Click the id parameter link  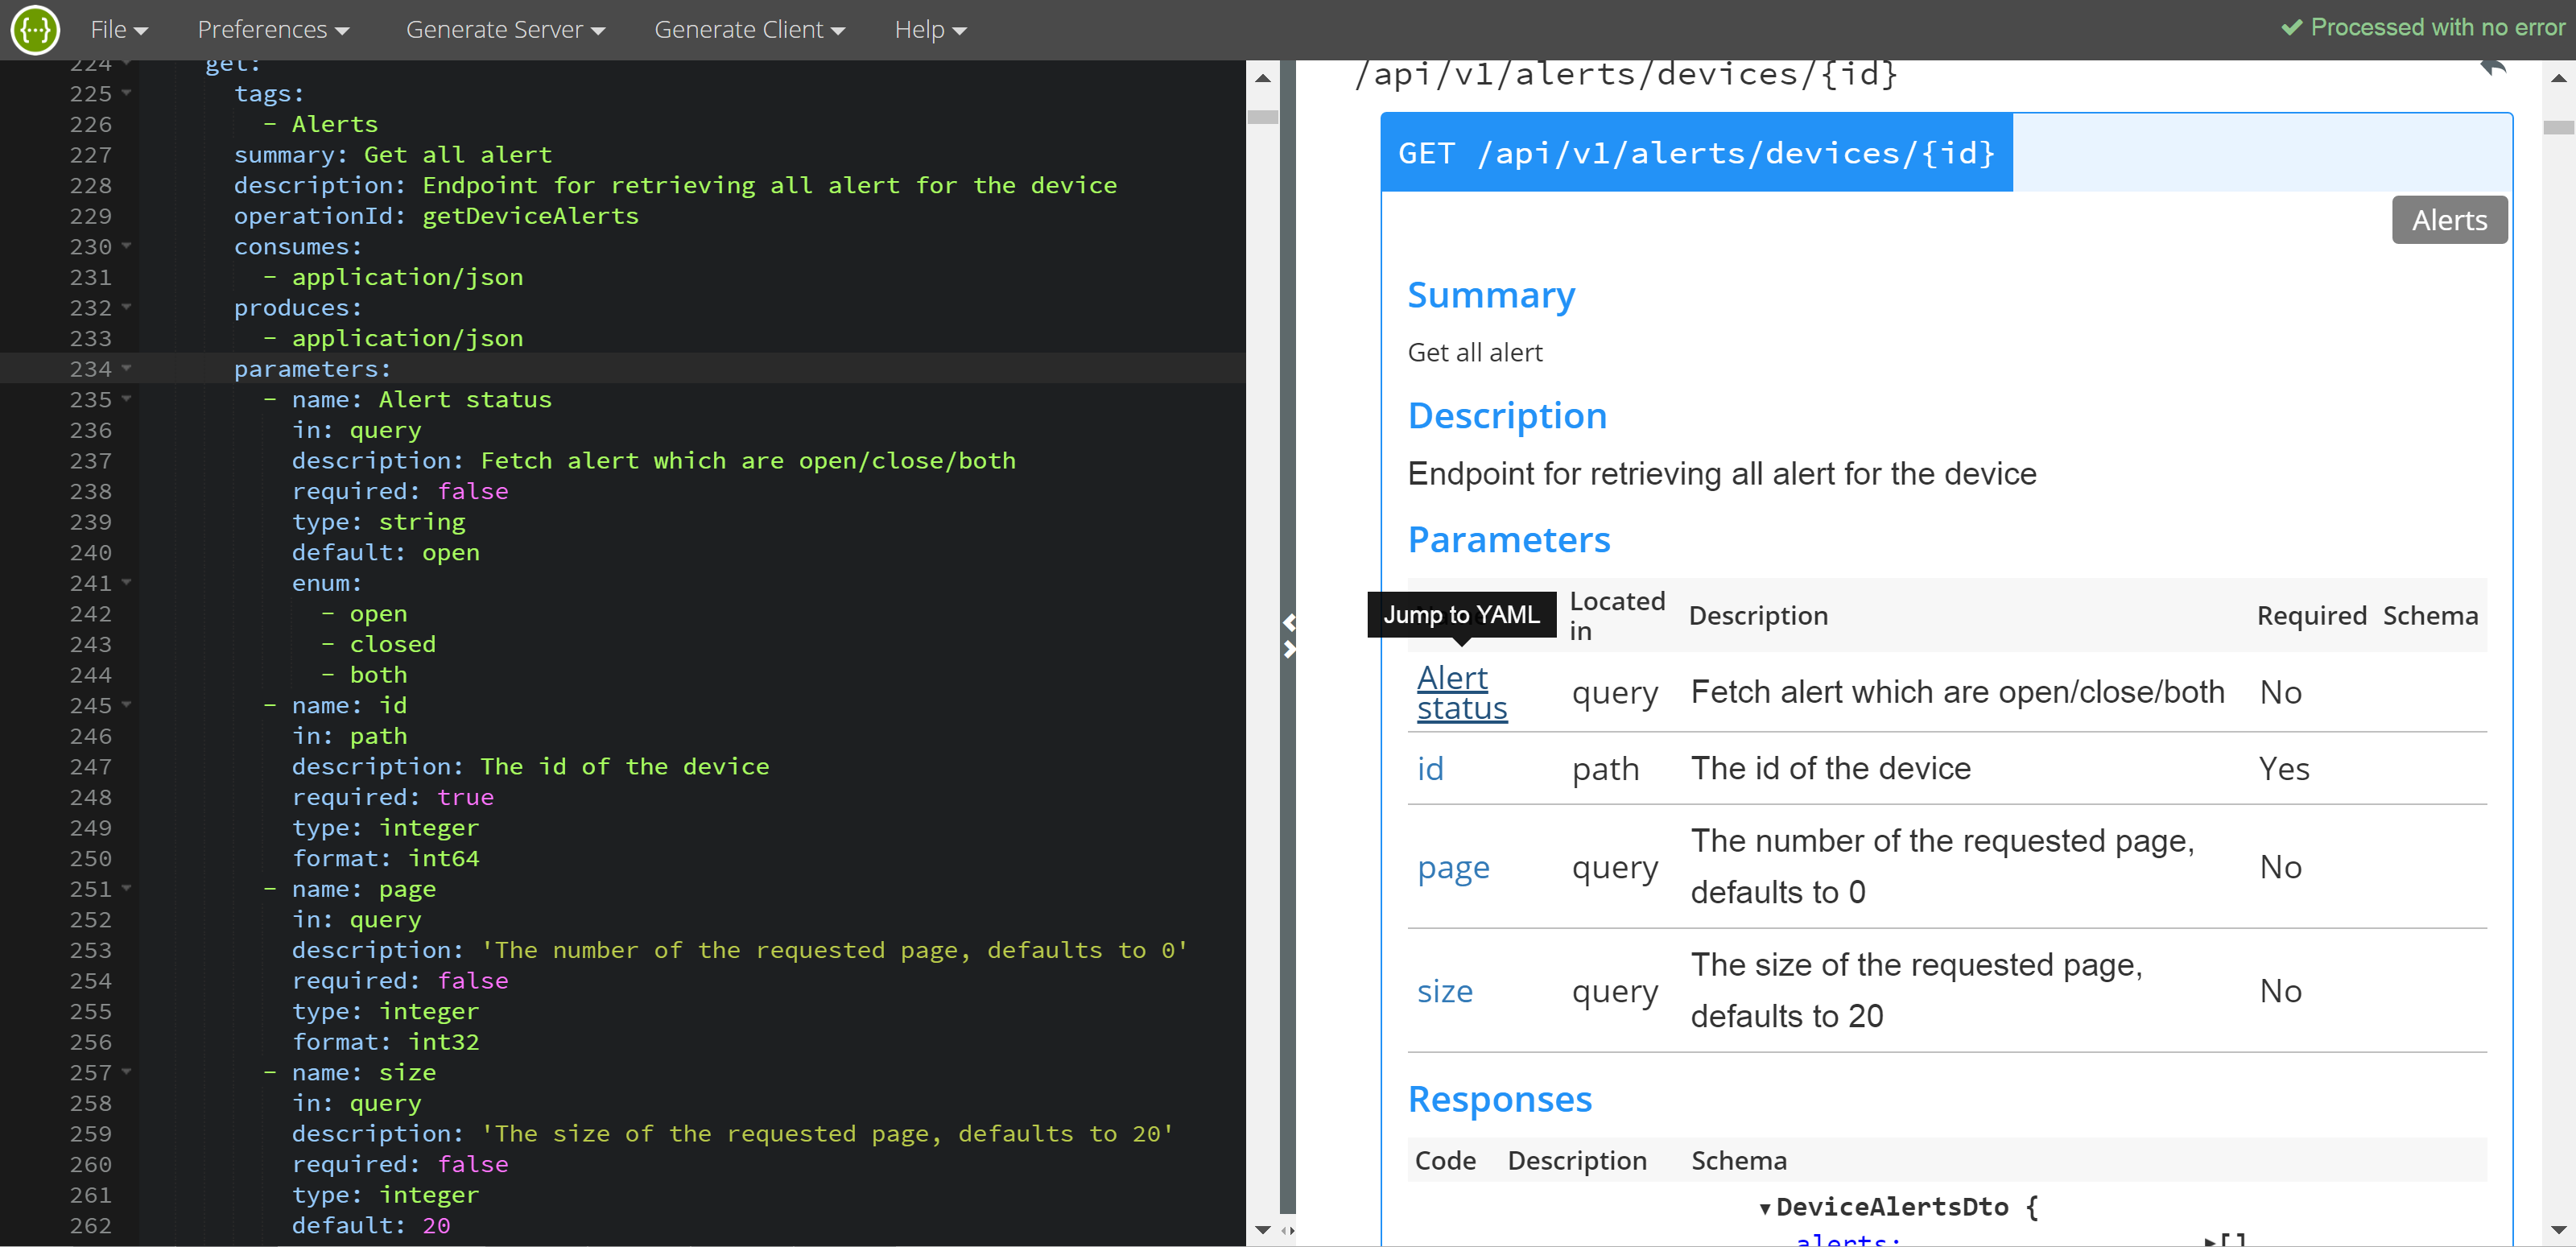(1430, 769)
